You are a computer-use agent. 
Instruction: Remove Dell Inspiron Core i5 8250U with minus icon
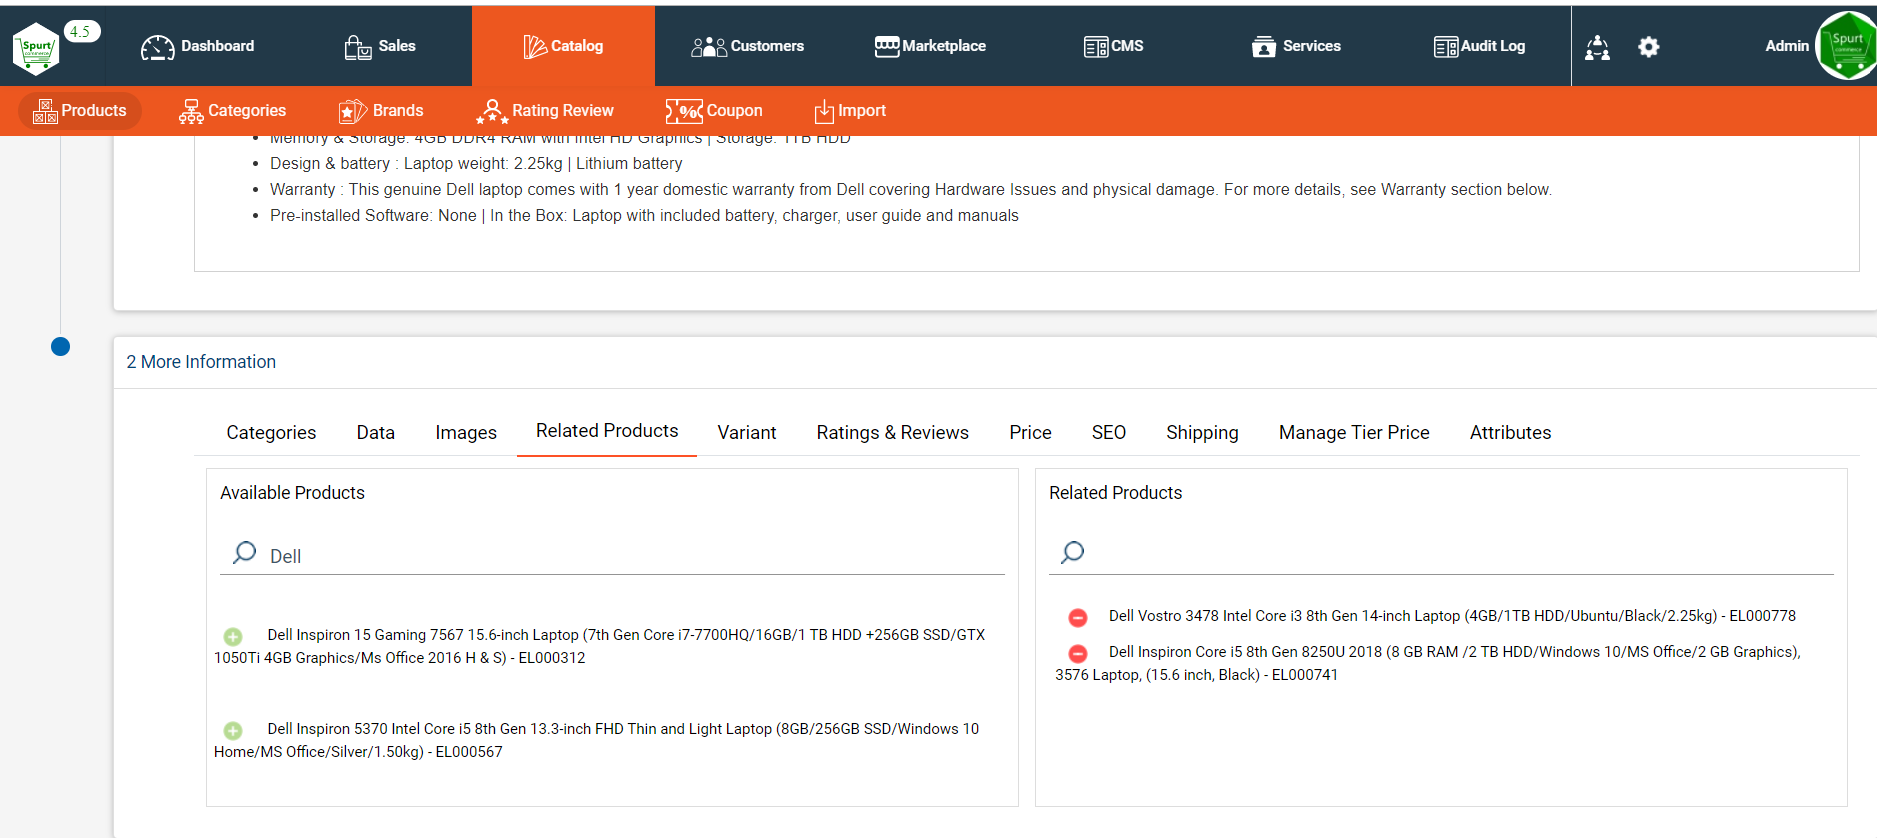pos(1078,654)
